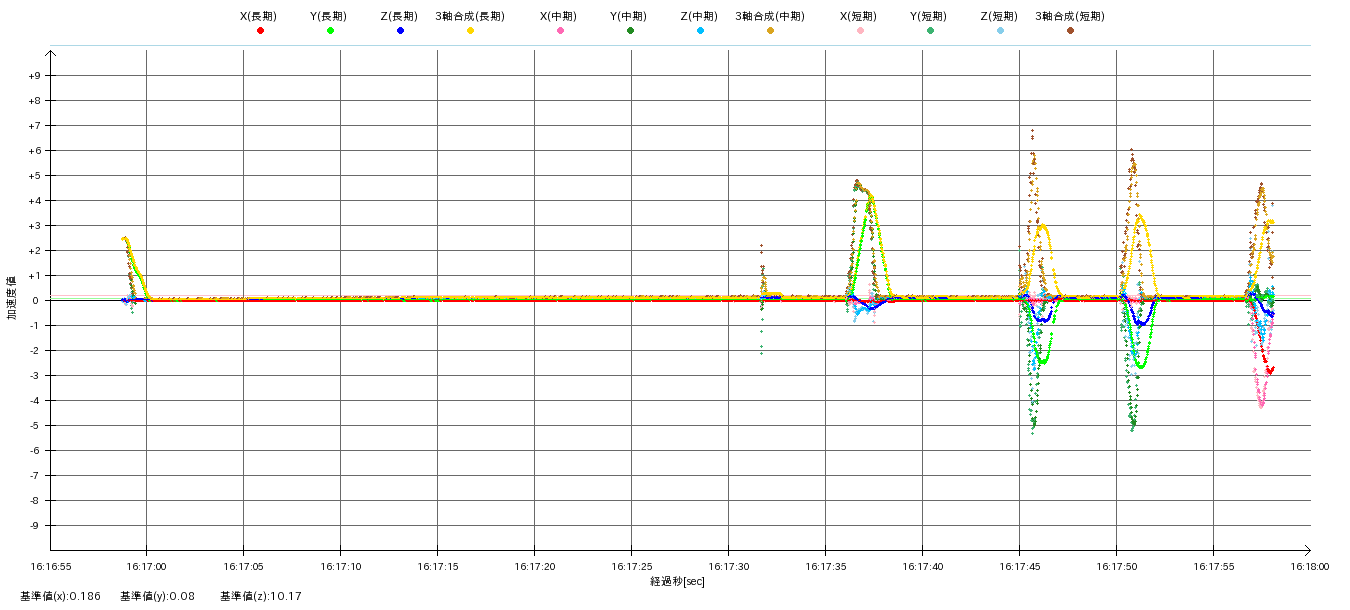This screenshot has height=610, width=1350.
Task: Toggle the Z(短期) series legend label
Action: click(x=999, y=17)
